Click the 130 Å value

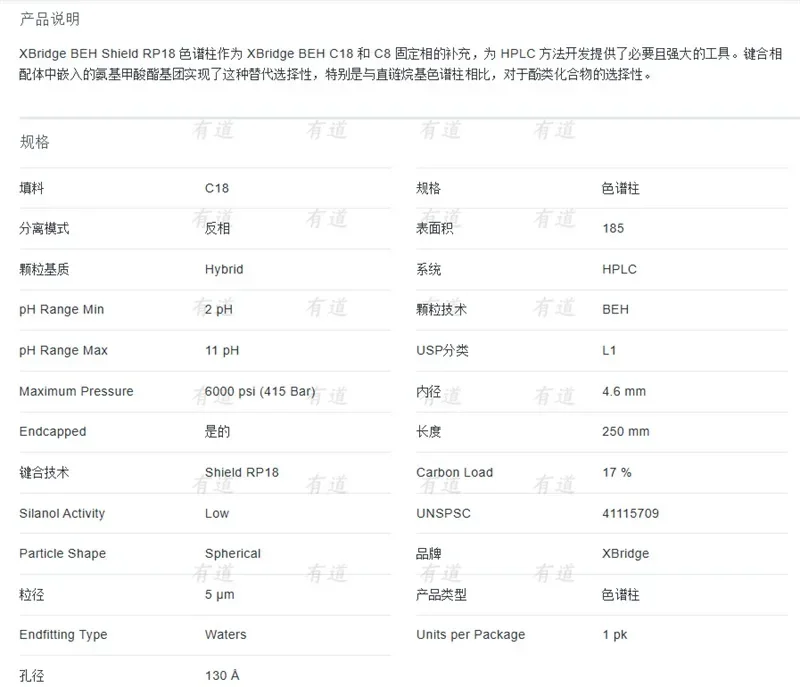pyautogui.click(x=222, y=675)
